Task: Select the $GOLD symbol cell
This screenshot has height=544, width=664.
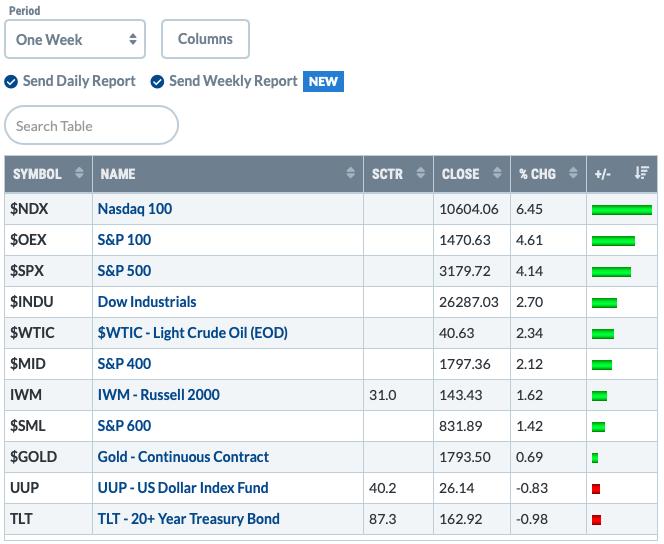Action: [48, 457]
